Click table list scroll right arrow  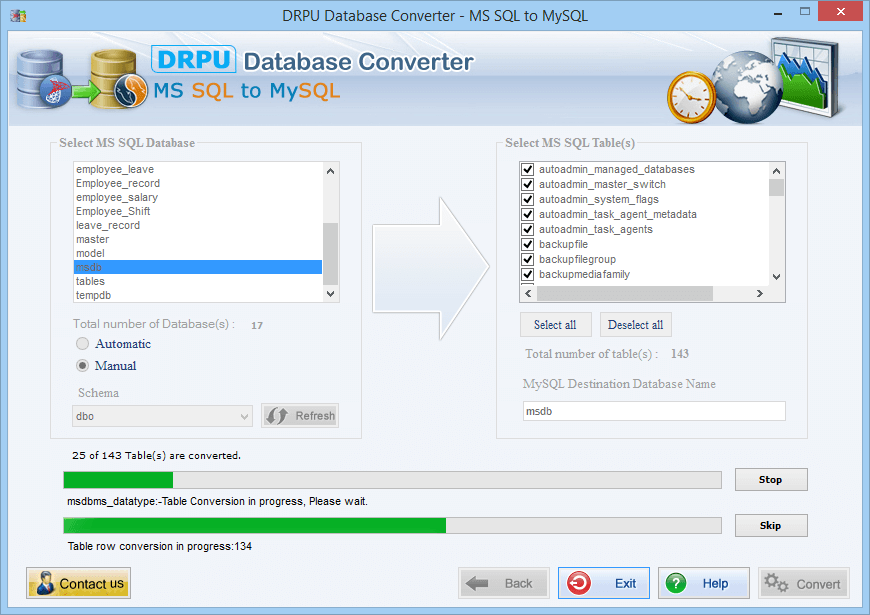[760, 294]
